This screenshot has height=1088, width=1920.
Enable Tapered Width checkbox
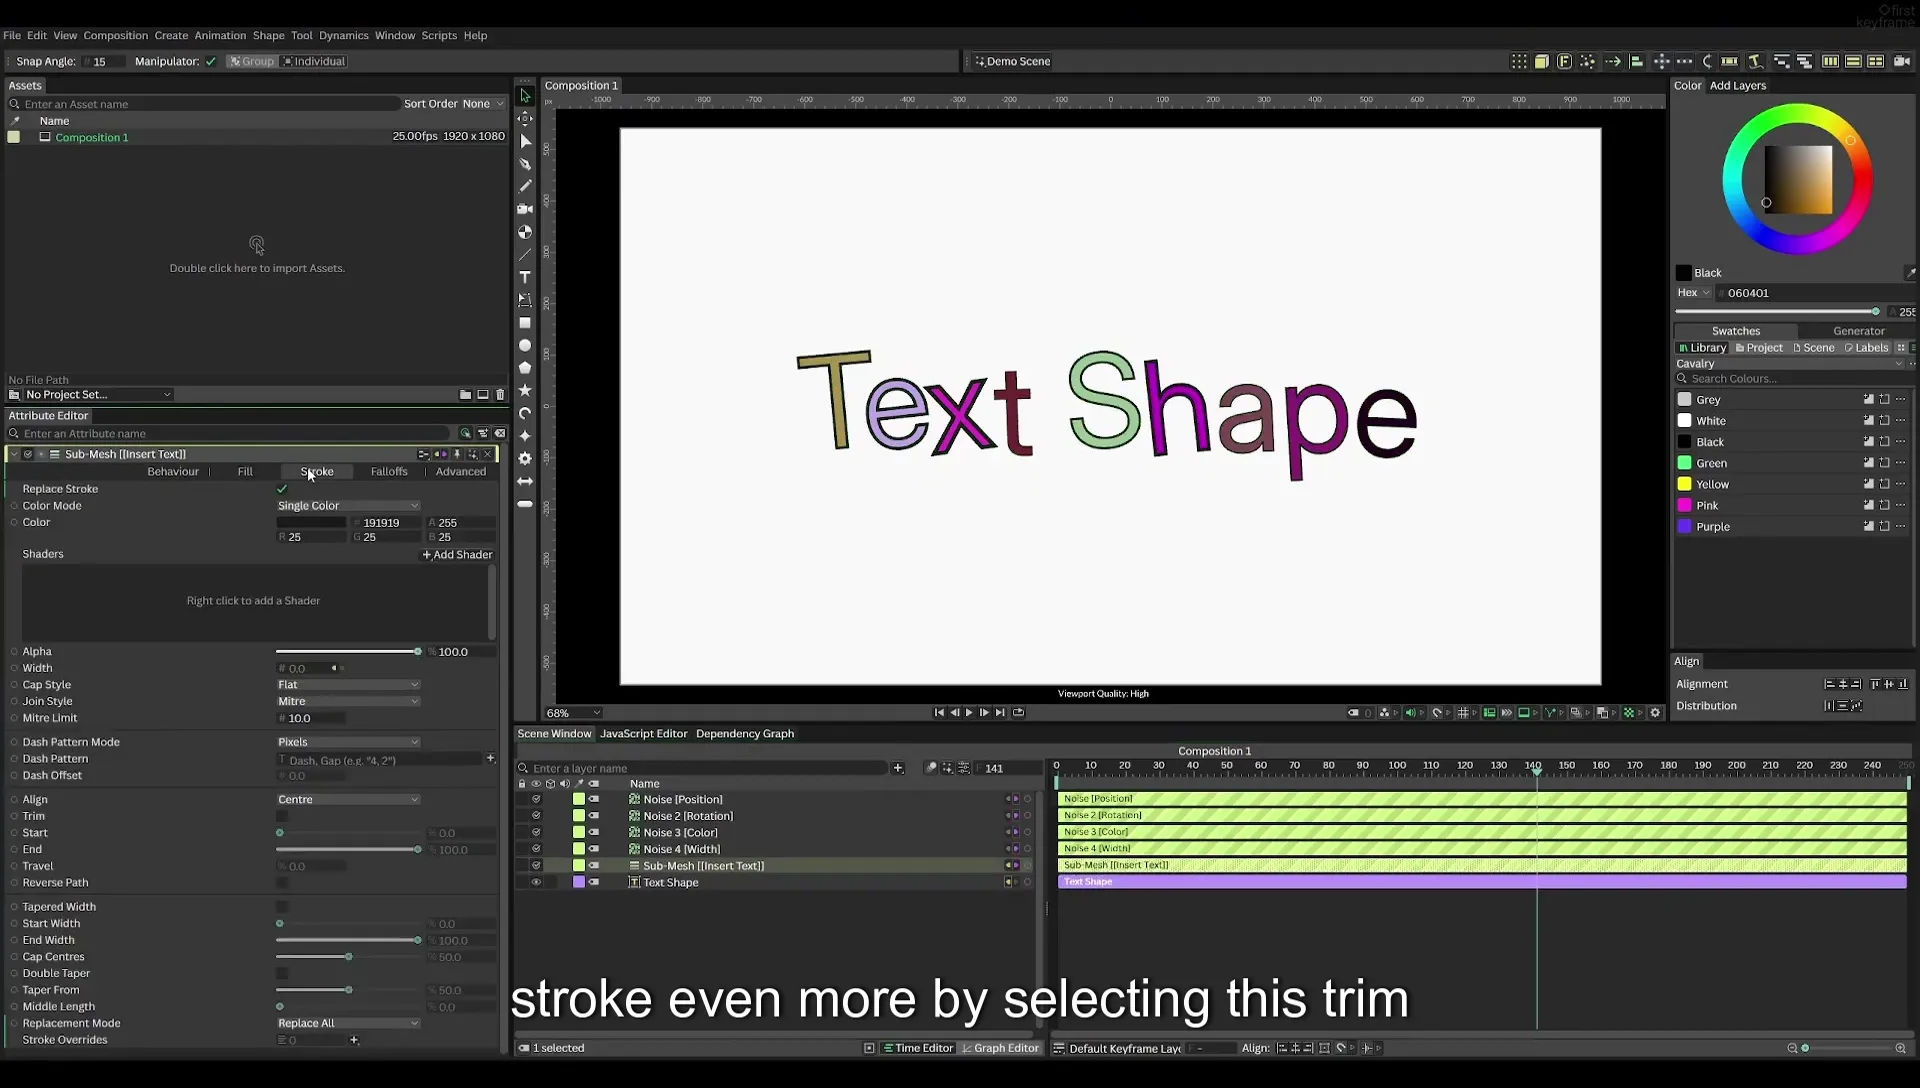coord(282,907)
